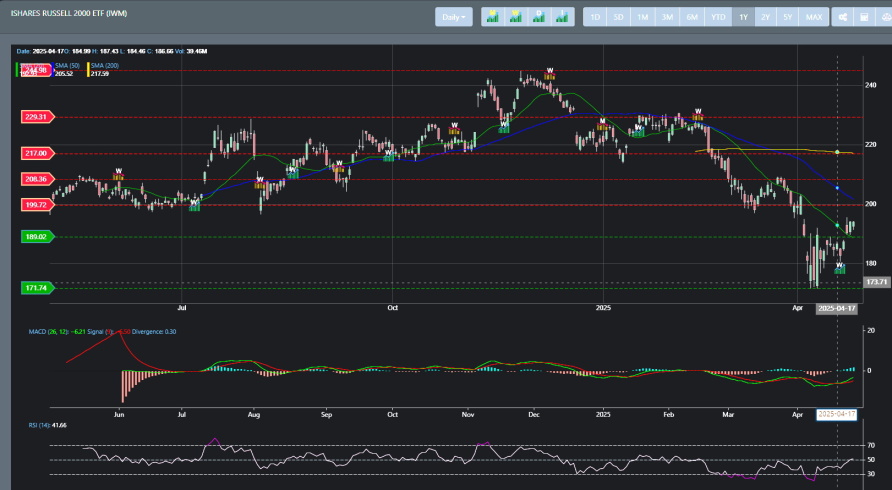
Task: Switch chart range to 3M
Action: pyautogui.click(x=667, y=17)
